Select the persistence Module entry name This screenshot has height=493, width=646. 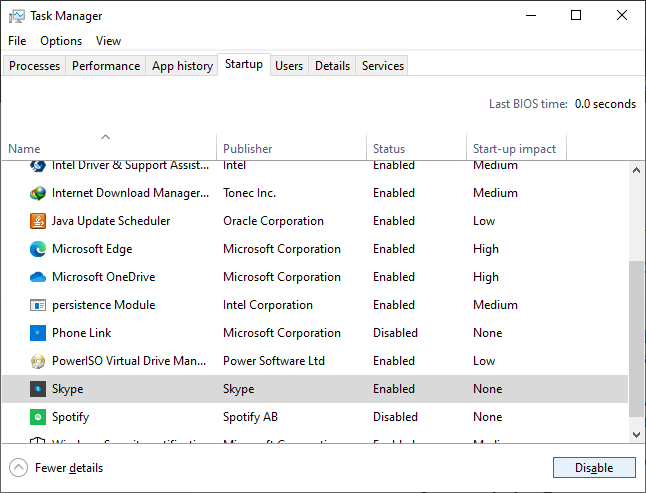click(103, 305)
